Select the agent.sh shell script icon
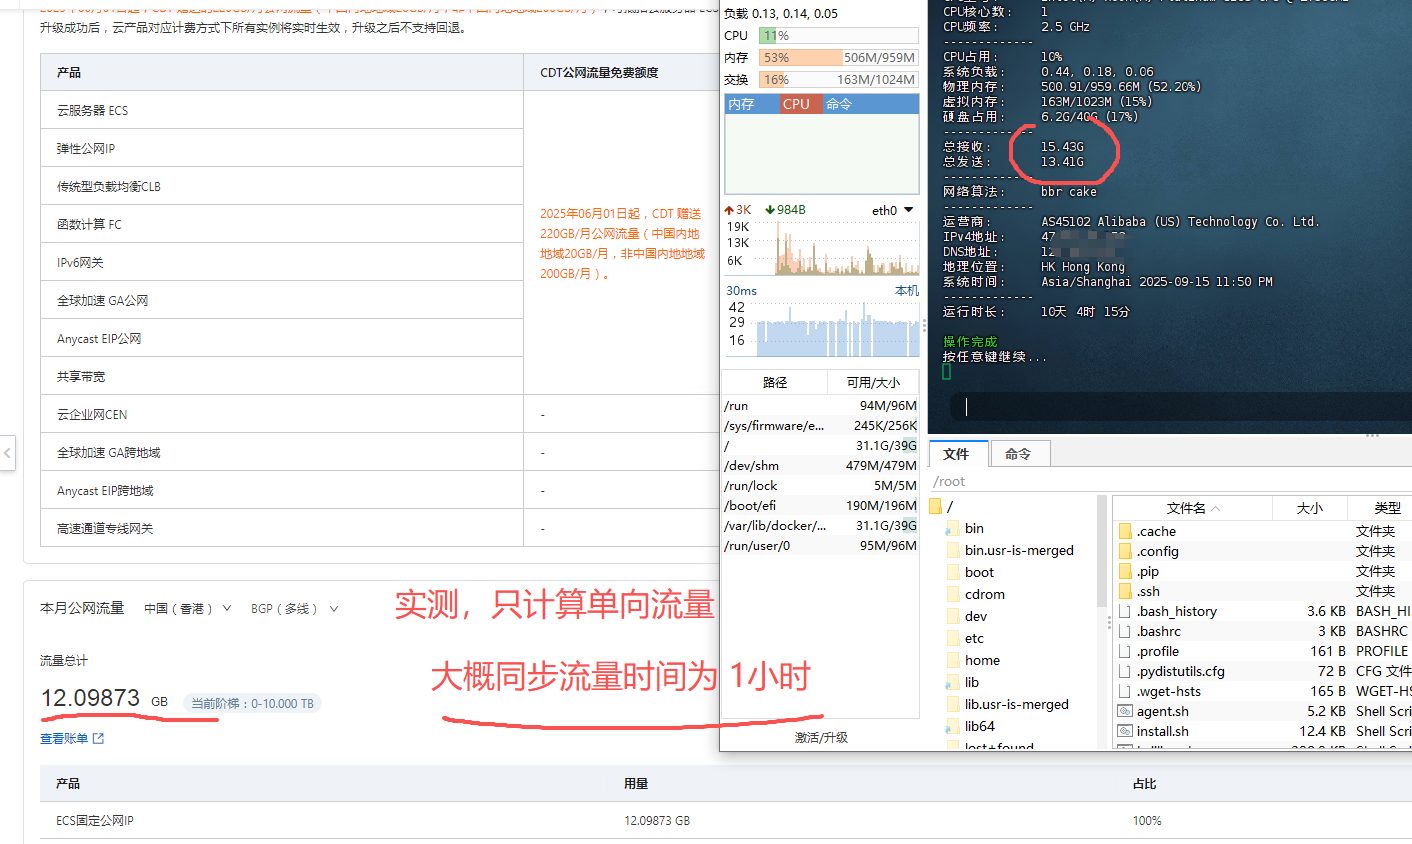The image size is (1412, 844). (1125, 711)
